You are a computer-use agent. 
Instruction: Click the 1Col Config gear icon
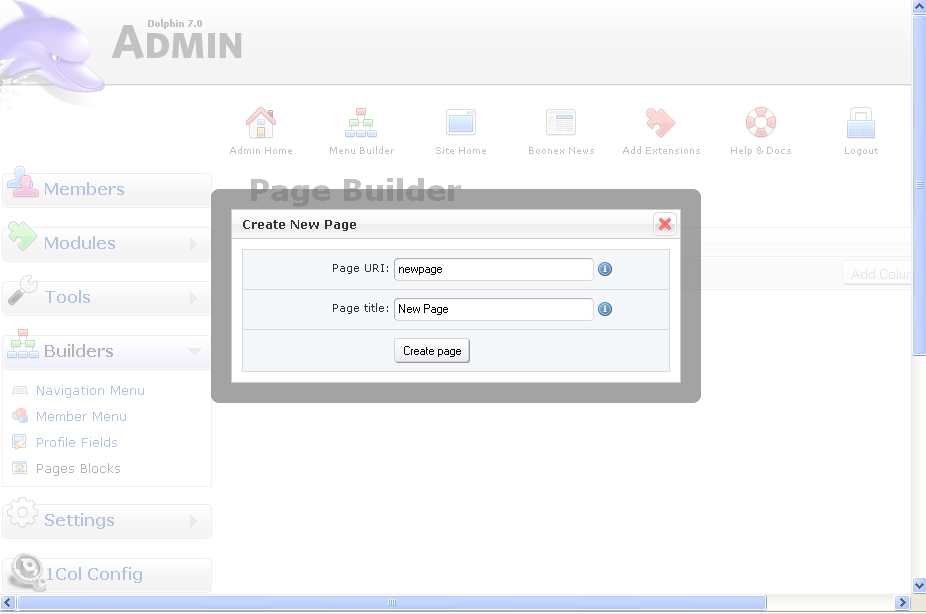click(x=27, y=571)
